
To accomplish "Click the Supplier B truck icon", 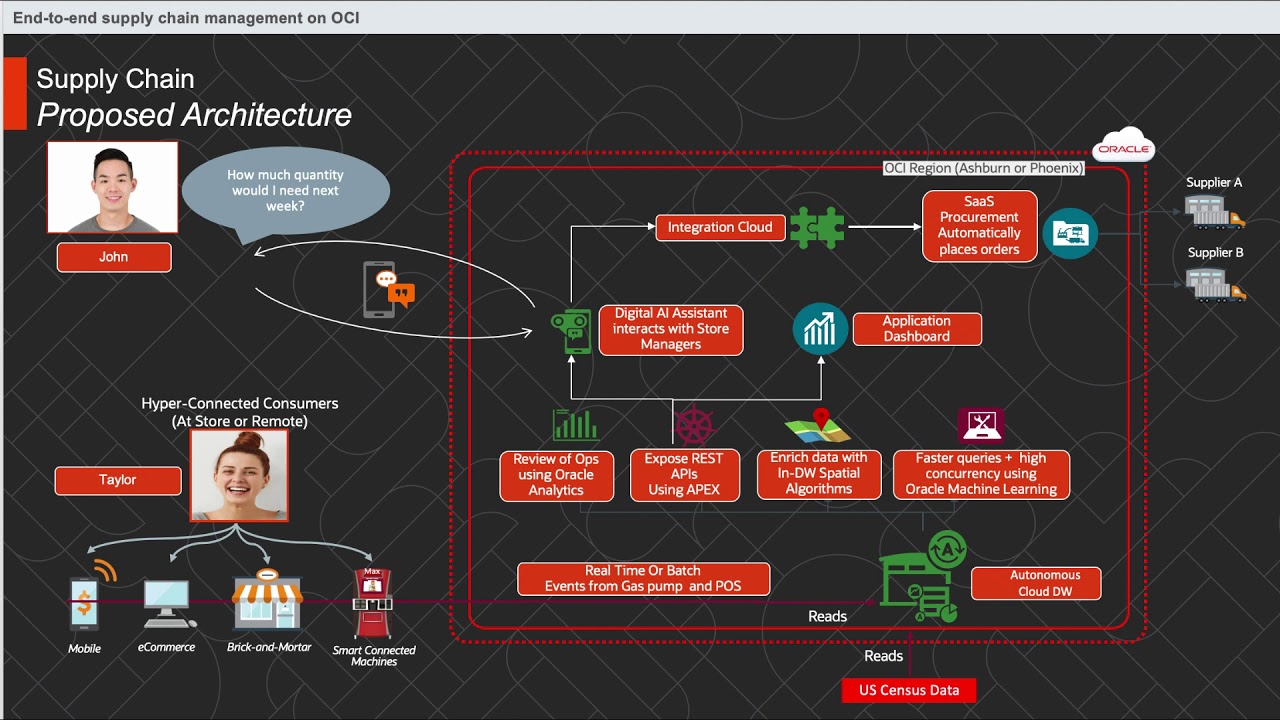I will pos(1215,285).
